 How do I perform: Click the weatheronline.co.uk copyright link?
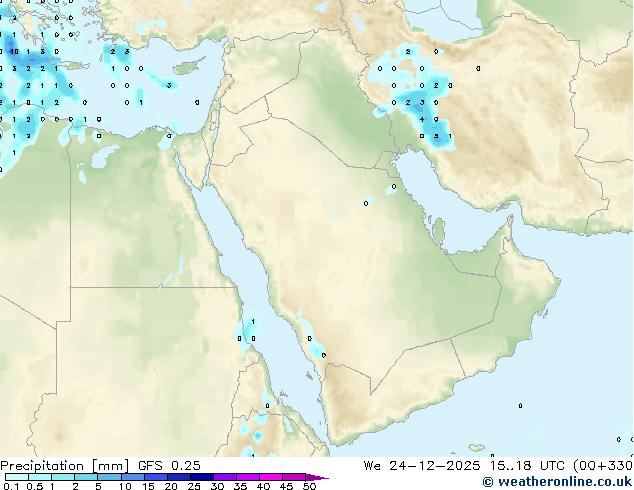[x=558, y=482]
